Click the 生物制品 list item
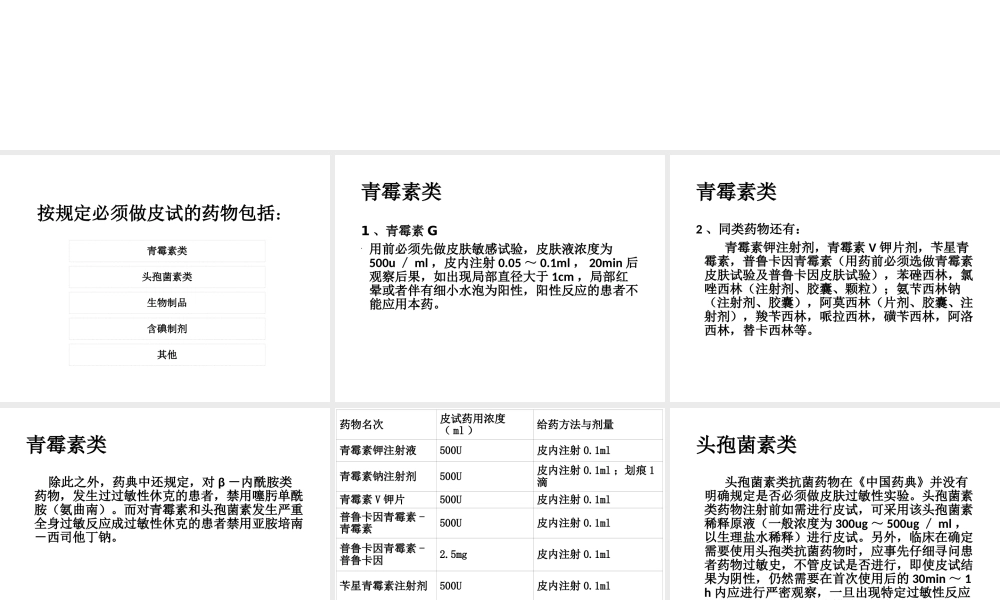The image size is (1000, 600). (166, 302)
